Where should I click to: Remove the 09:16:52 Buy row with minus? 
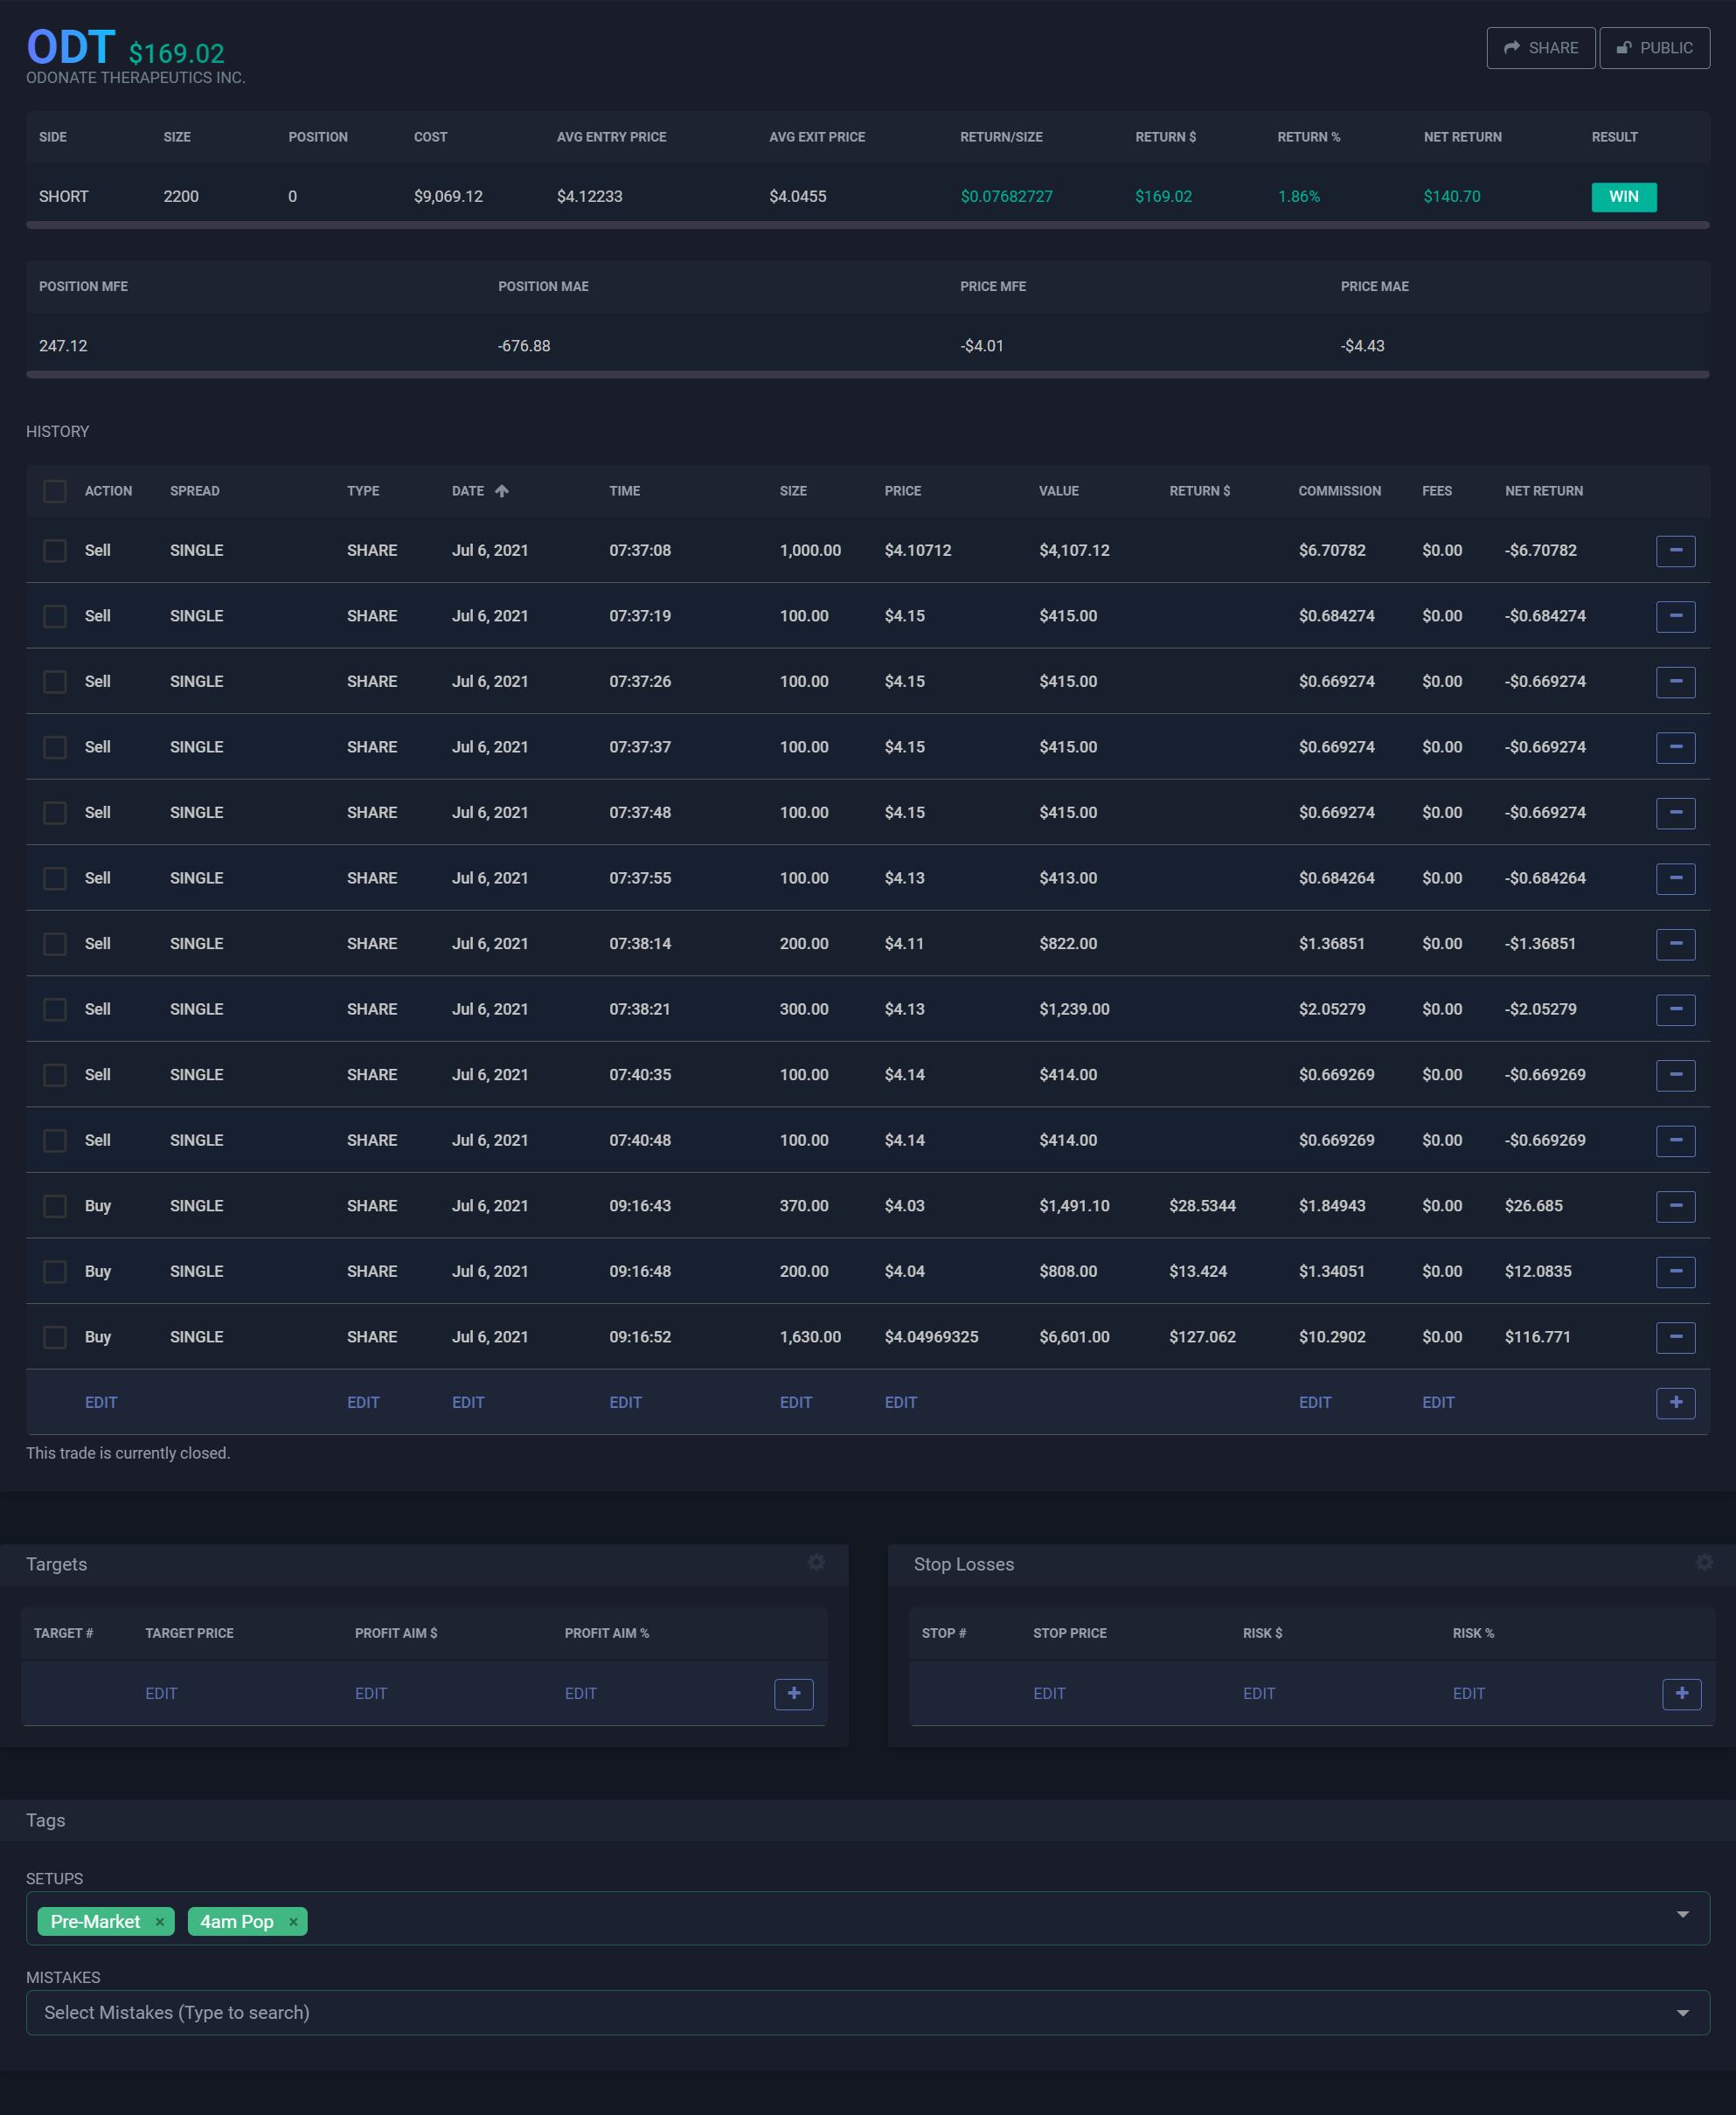[x=1675, y=1337]
